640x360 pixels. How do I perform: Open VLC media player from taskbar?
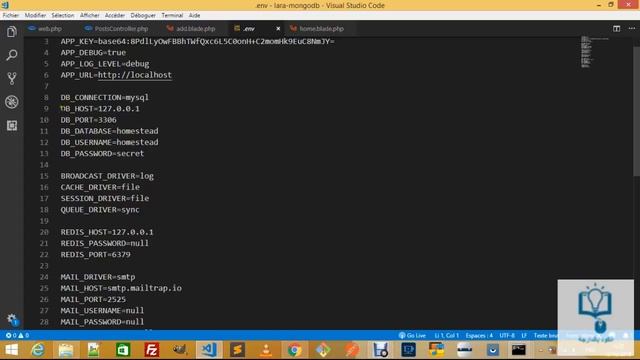click(266, 350)
